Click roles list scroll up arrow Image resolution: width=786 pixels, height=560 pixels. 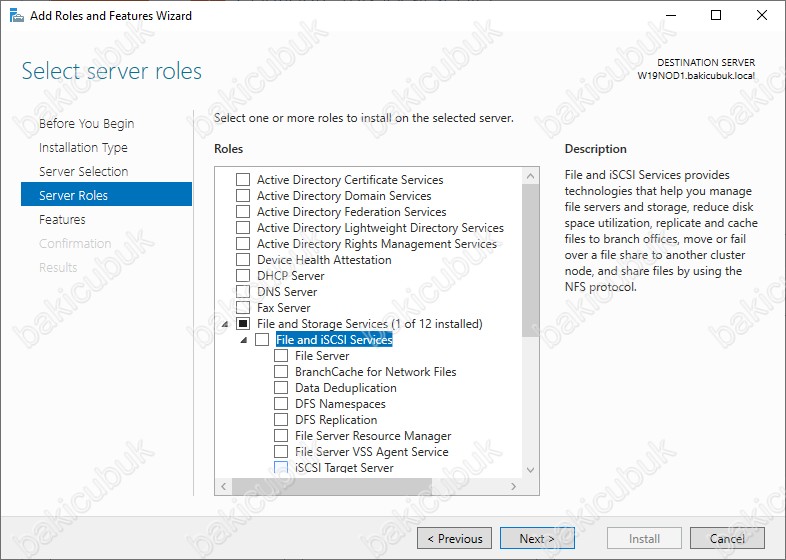click(530, 176)
